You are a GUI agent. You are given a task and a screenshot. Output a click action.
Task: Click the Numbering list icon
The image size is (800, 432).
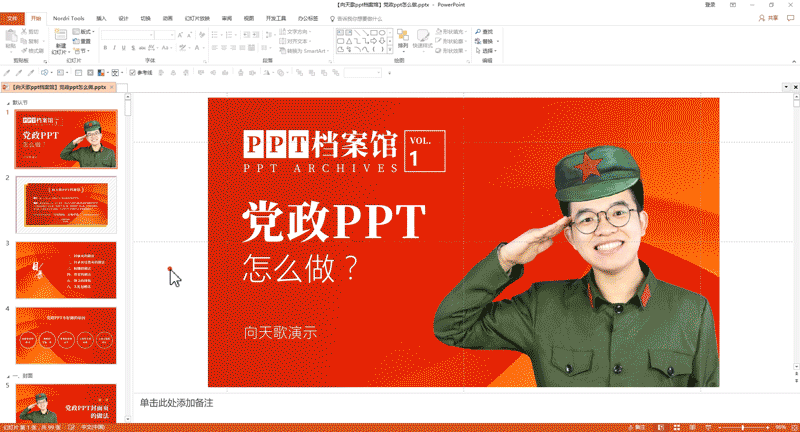231,35
